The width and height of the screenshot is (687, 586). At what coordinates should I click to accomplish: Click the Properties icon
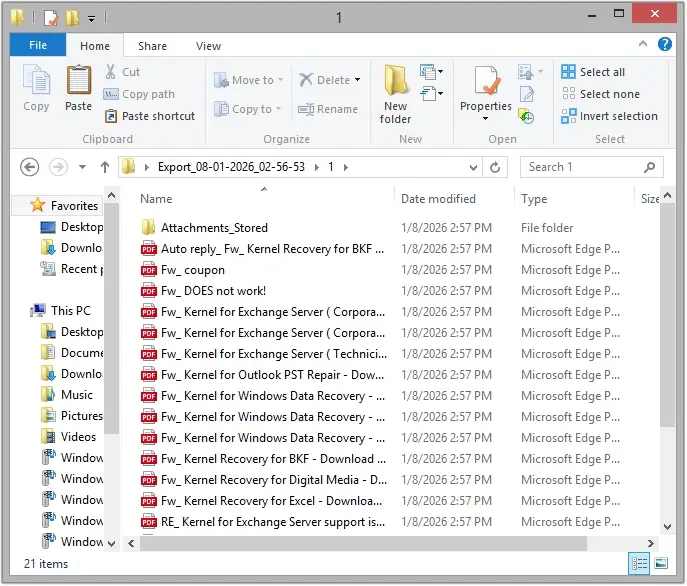485,82
